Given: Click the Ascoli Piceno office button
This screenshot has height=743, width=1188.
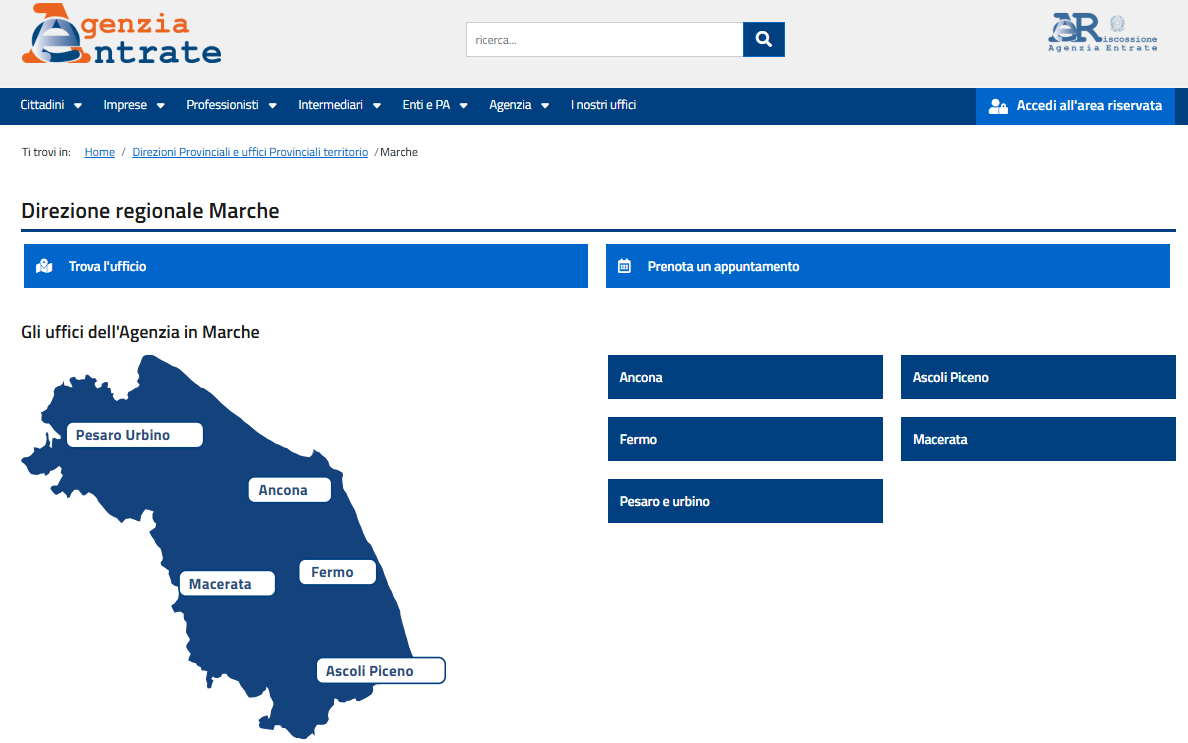Looking at the screenshot, I should click(1038, 377).
